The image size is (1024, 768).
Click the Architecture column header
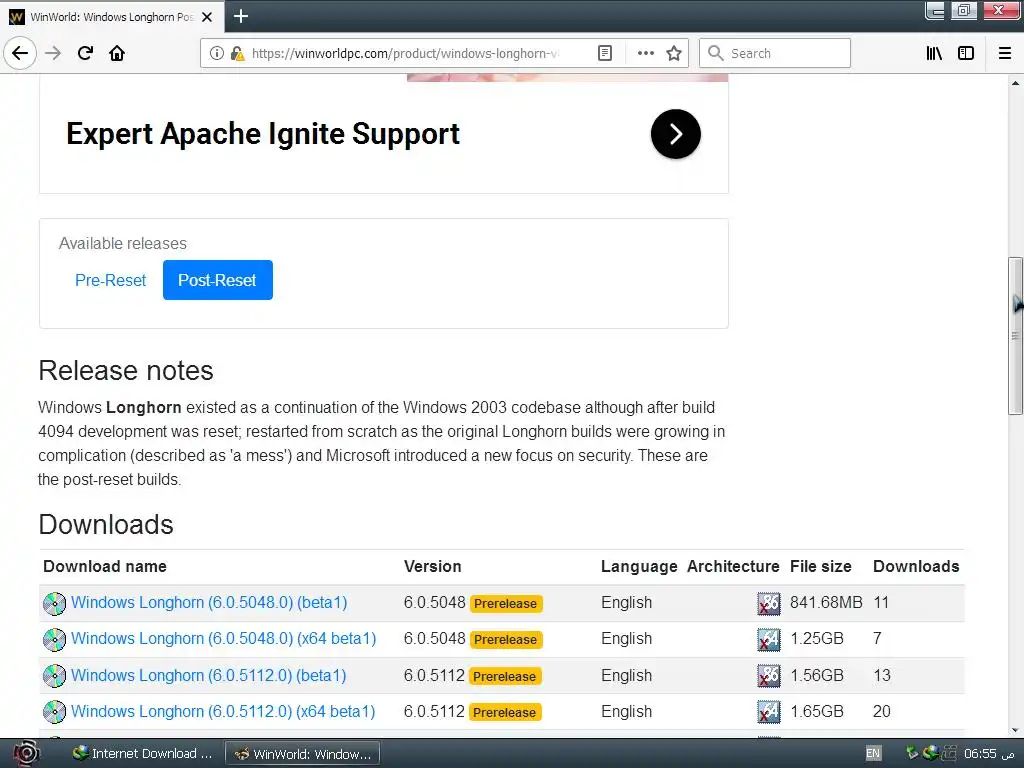pos(733,566)
